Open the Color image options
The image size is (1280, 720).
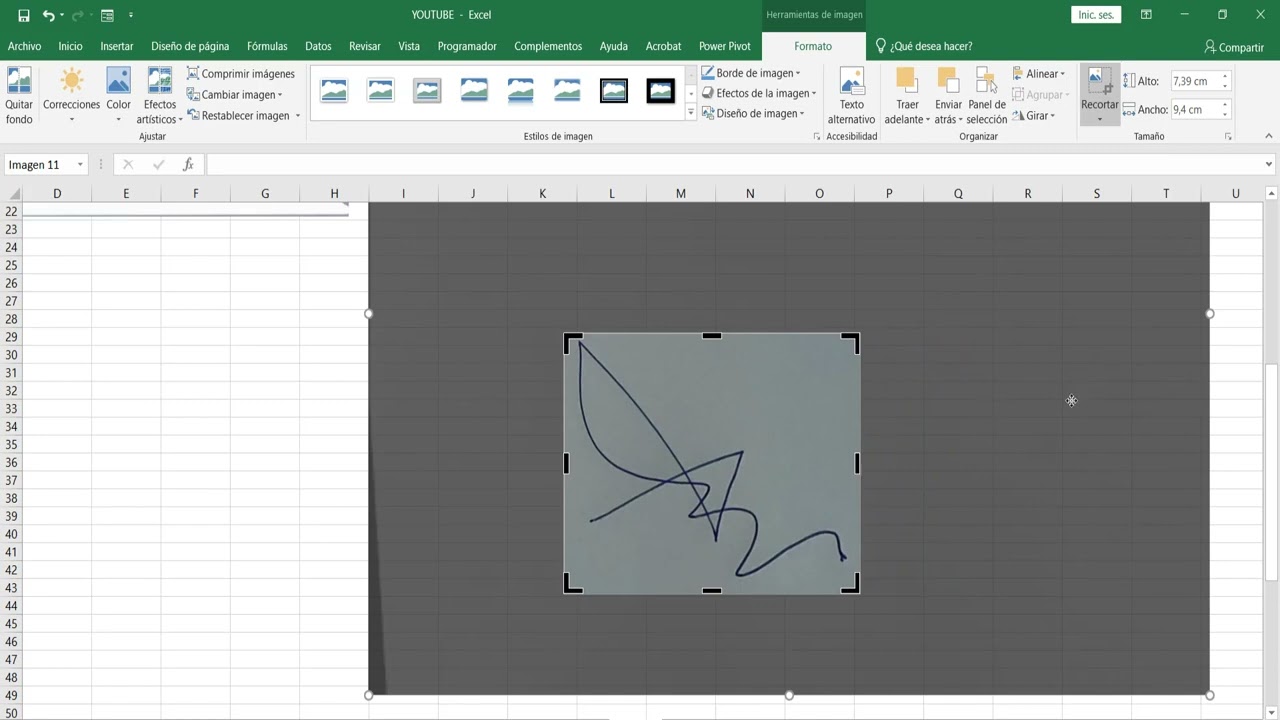(x=118, y=96)
